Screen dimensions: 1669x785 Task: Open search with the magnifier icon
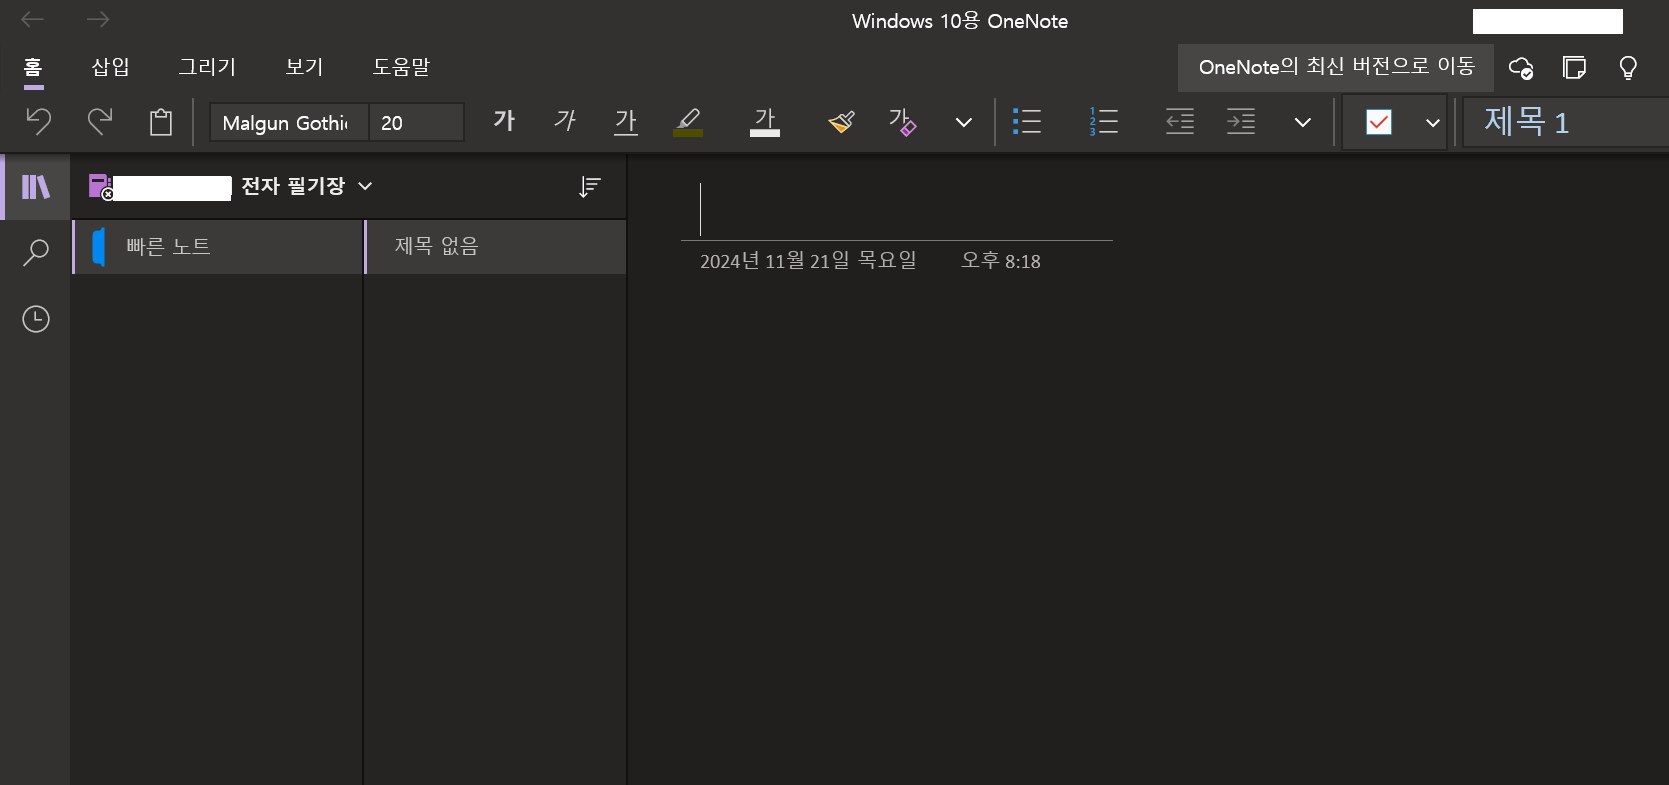(x=36, y=252)
